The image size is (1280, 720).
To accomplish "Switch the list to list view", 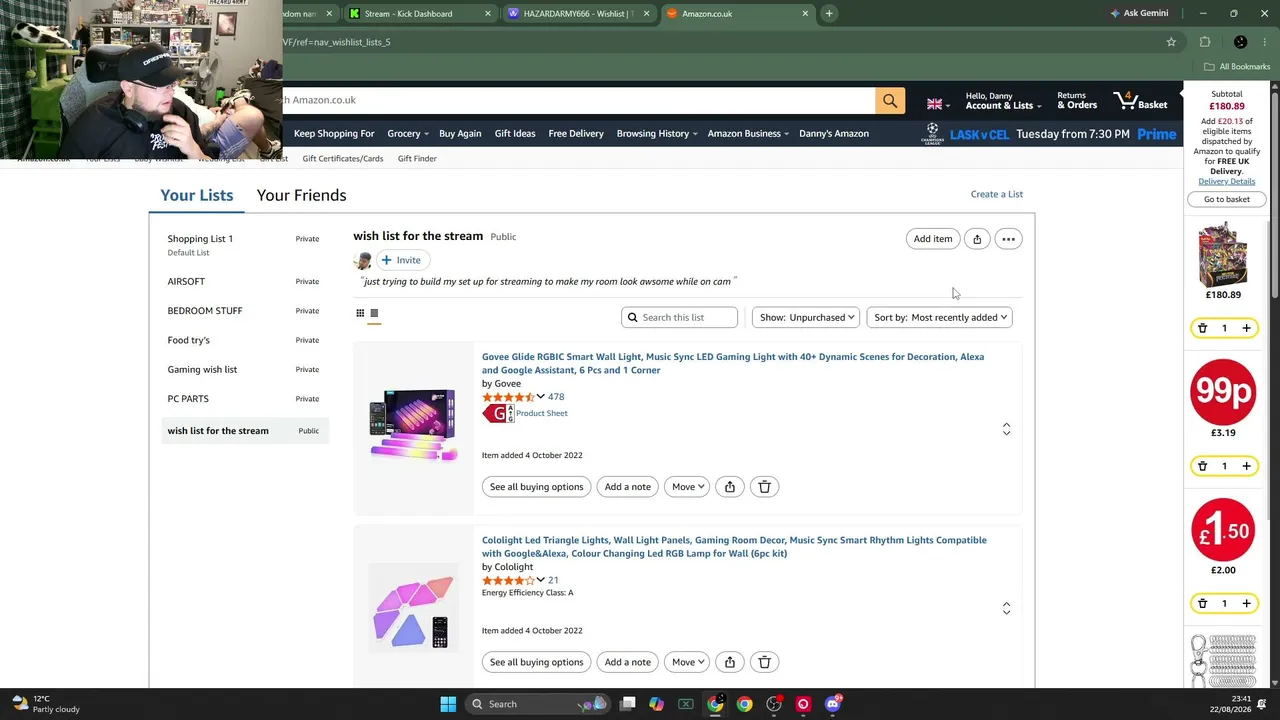I will point(374,313).
